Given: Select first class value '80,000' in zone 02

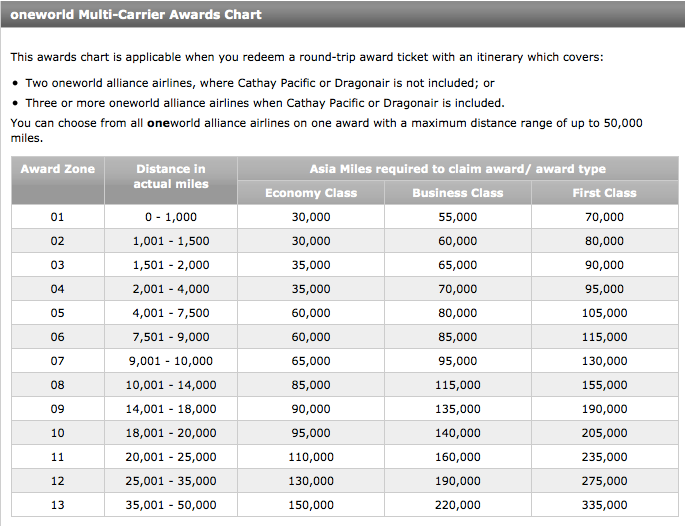Looking at the screenshot, I should (605, 241).
